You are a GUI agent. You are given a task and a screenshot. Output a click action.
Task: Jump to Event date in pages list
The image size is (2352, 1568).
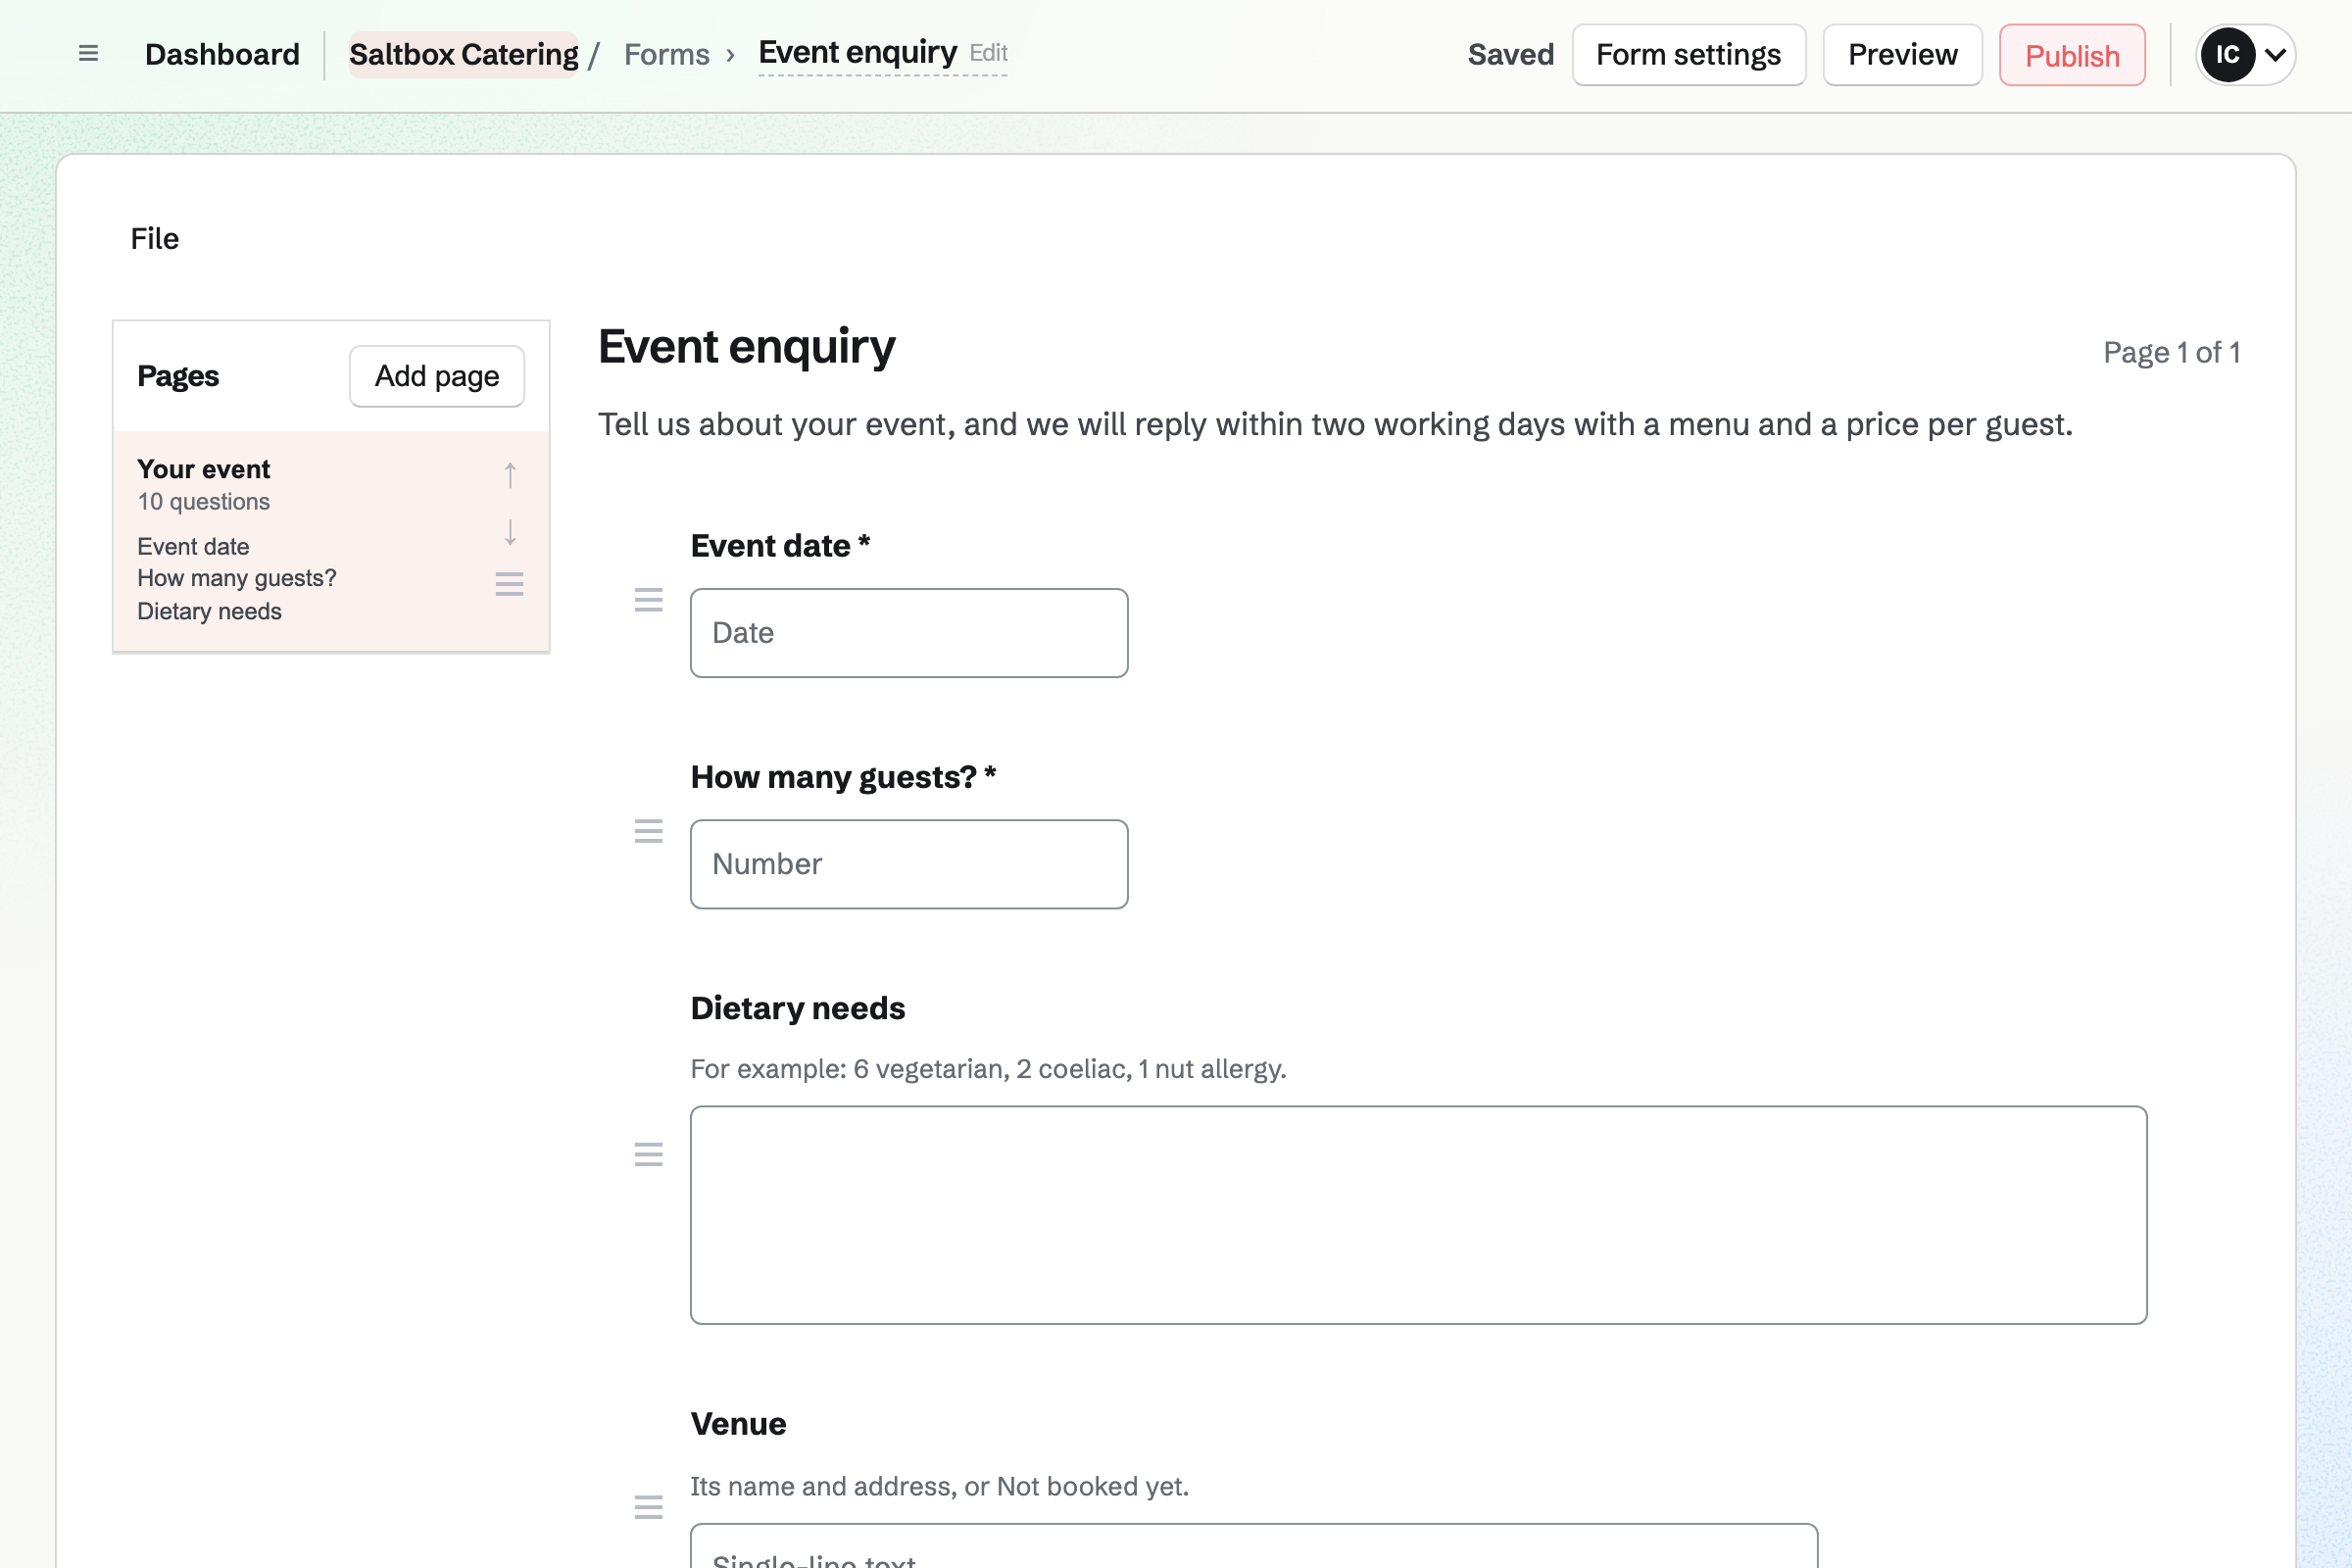193,547
